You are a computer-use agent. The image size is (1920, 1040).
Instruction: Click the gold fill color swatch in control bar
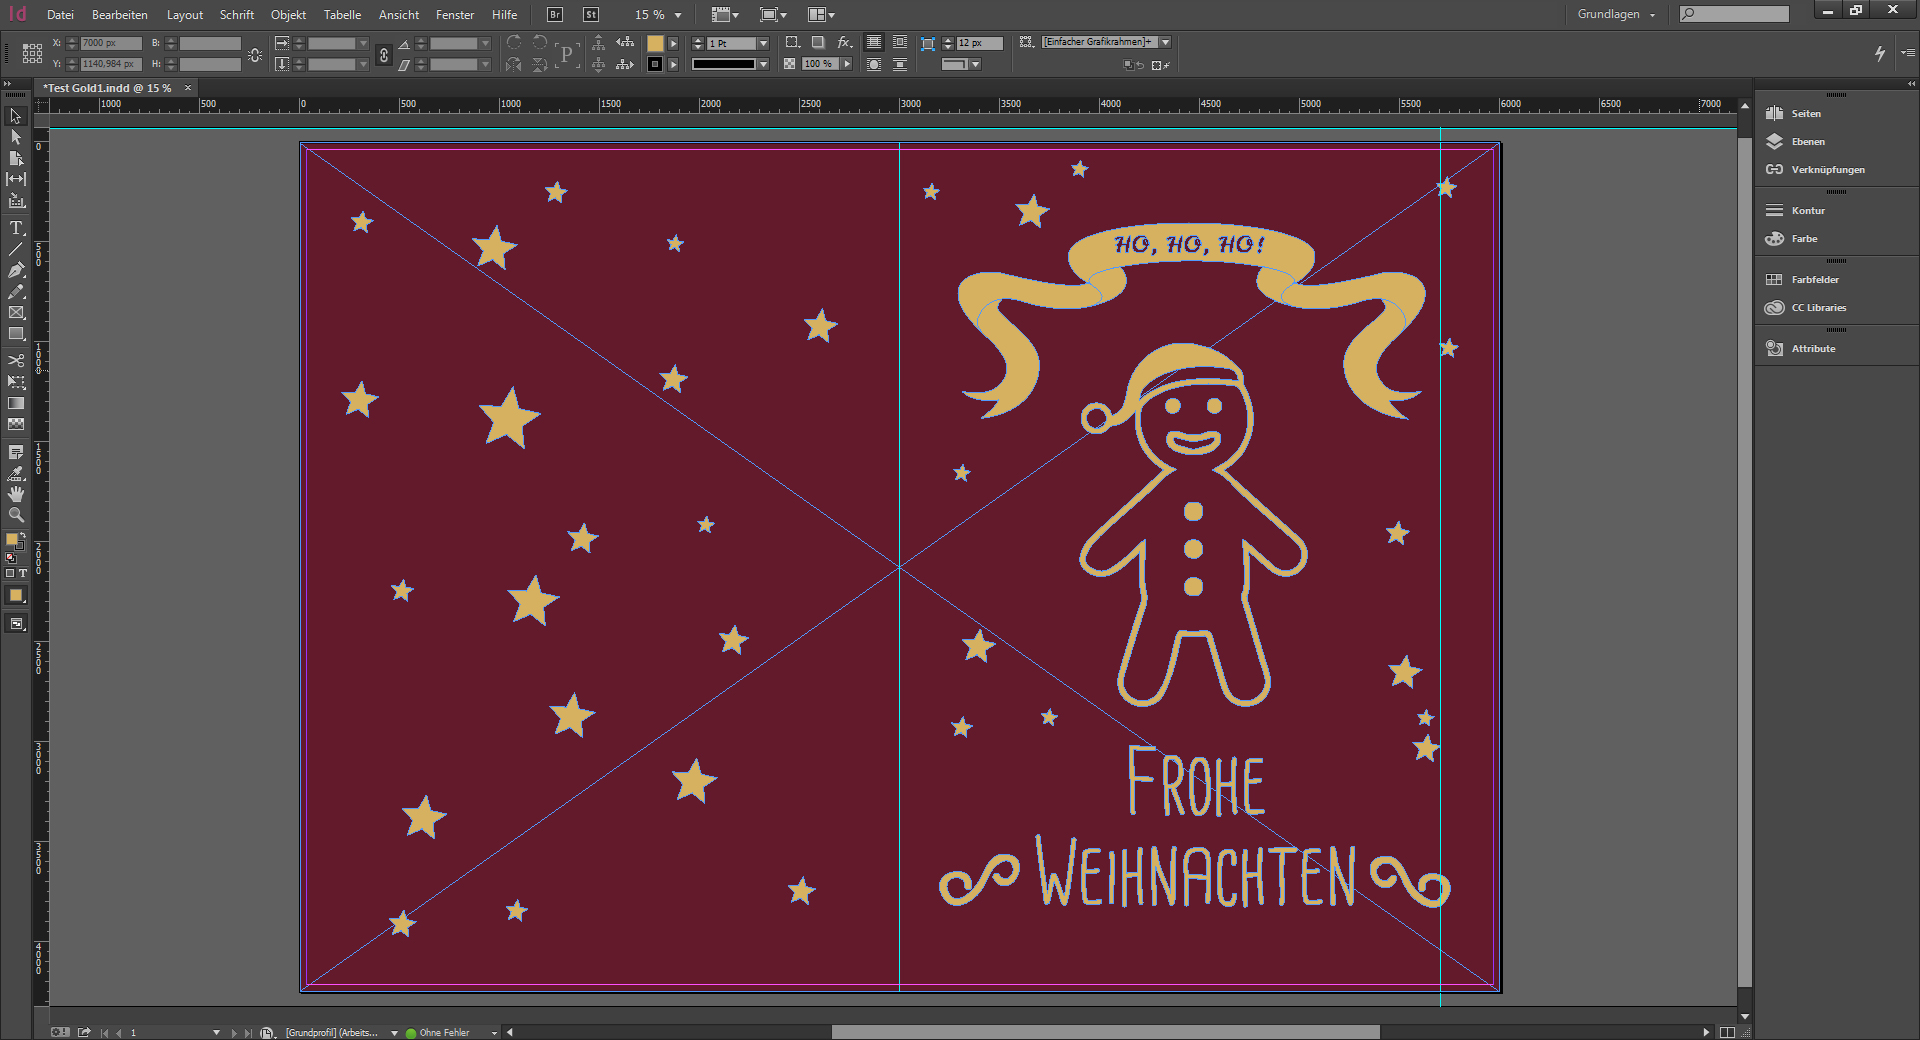click(x=655, y=43)
